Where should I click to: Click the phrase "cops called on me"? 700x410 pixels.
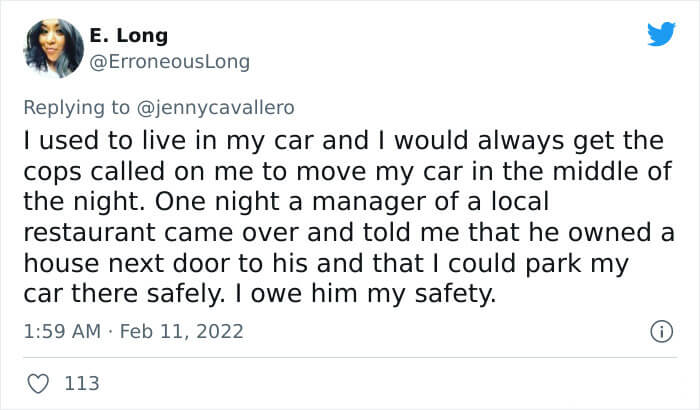[x=138, y=172]
